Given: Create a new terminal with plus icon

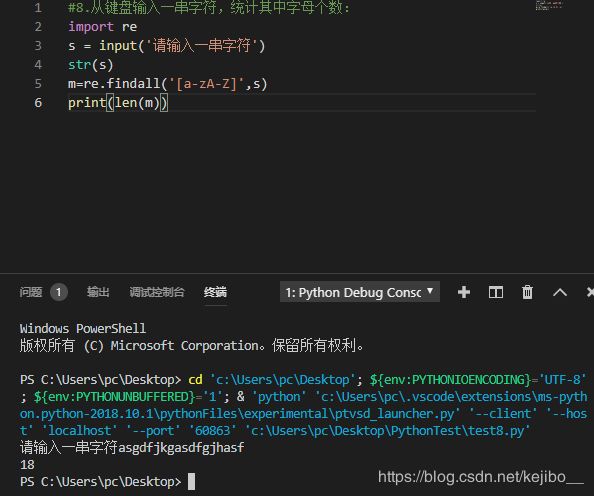Looking at the screenshot, I should point(464,292).
